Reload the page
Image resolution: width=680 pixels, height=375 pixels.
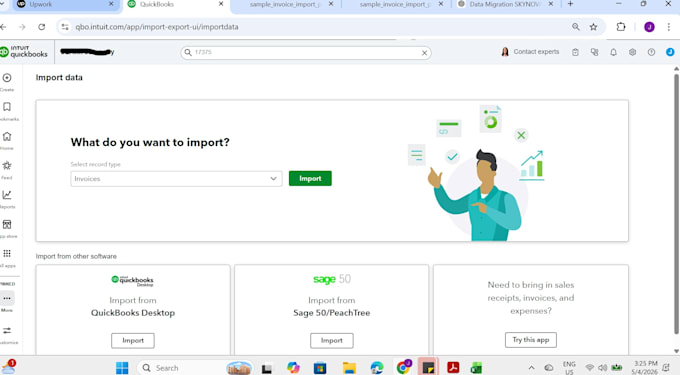[42, 27]
